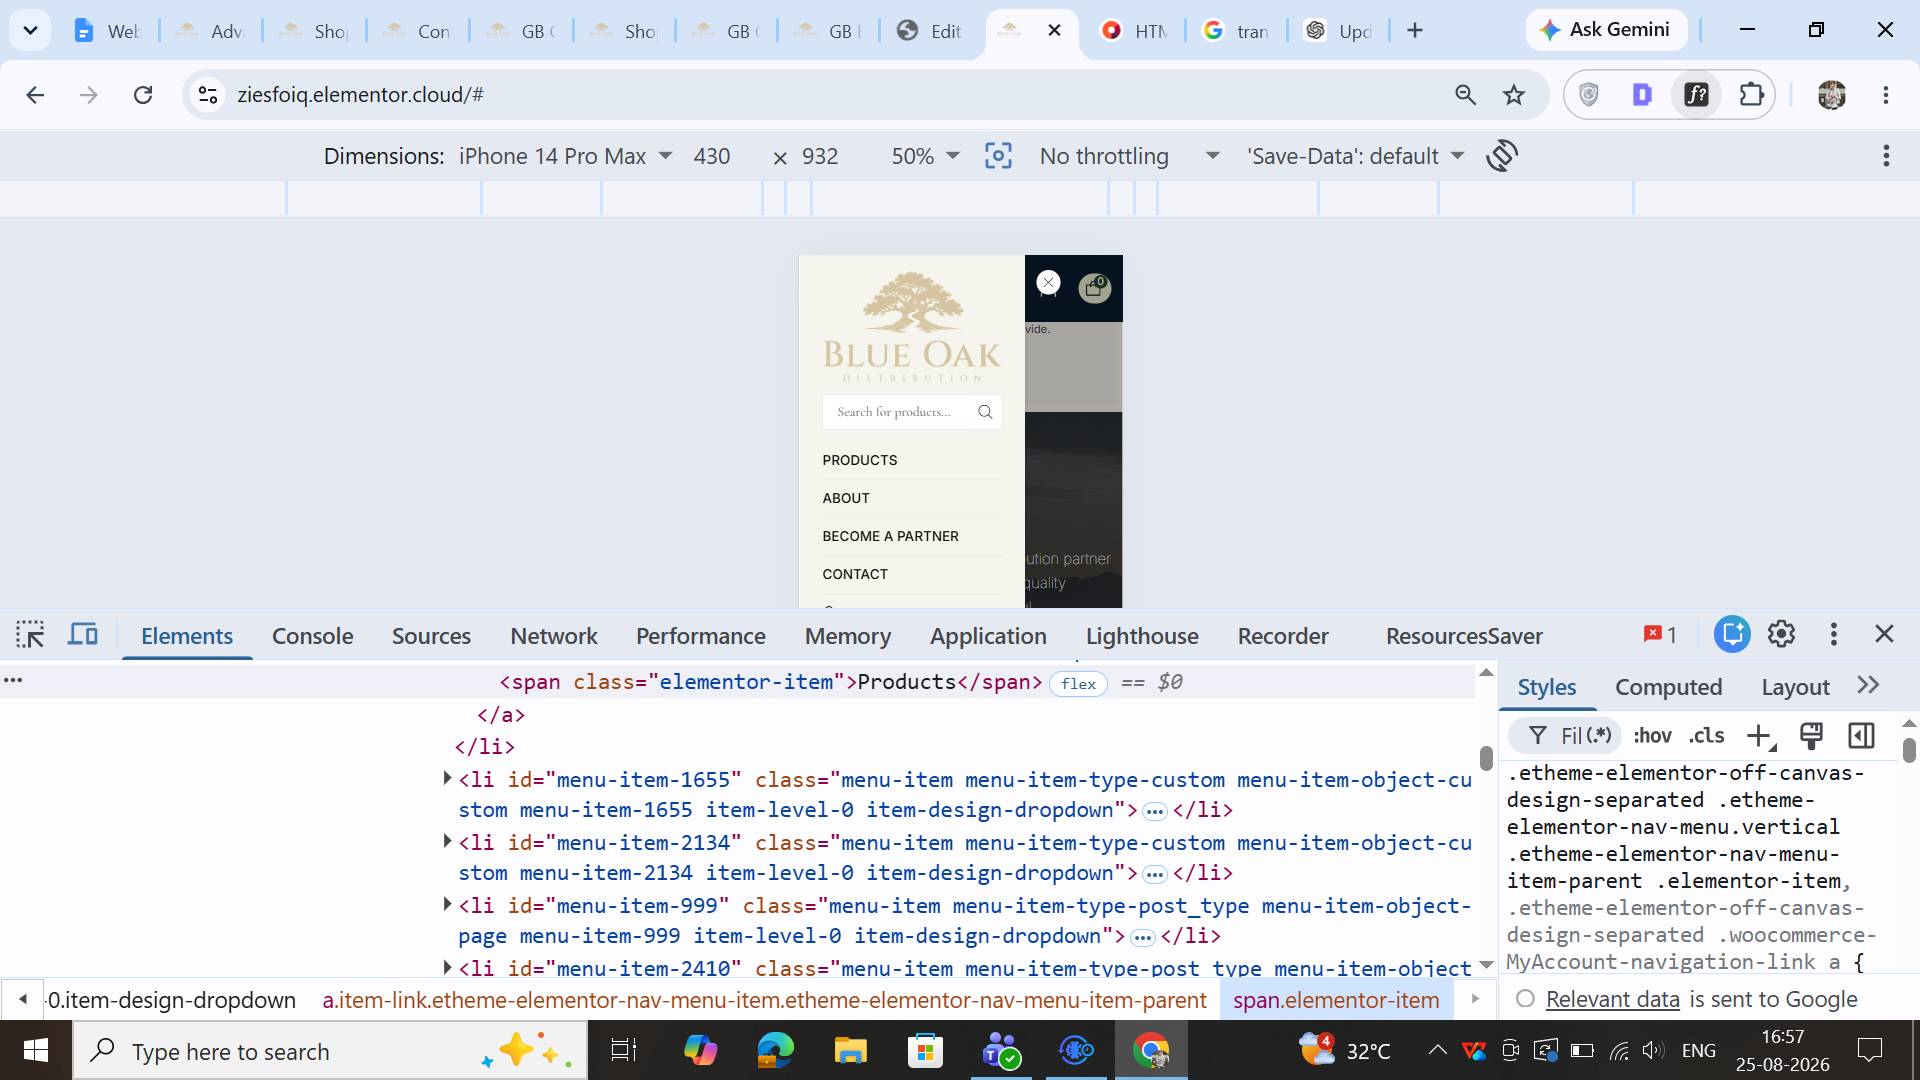Screen dimensions: 1920x1080
Task: Open the Computed styles tab
Action: coord(1668,687)
